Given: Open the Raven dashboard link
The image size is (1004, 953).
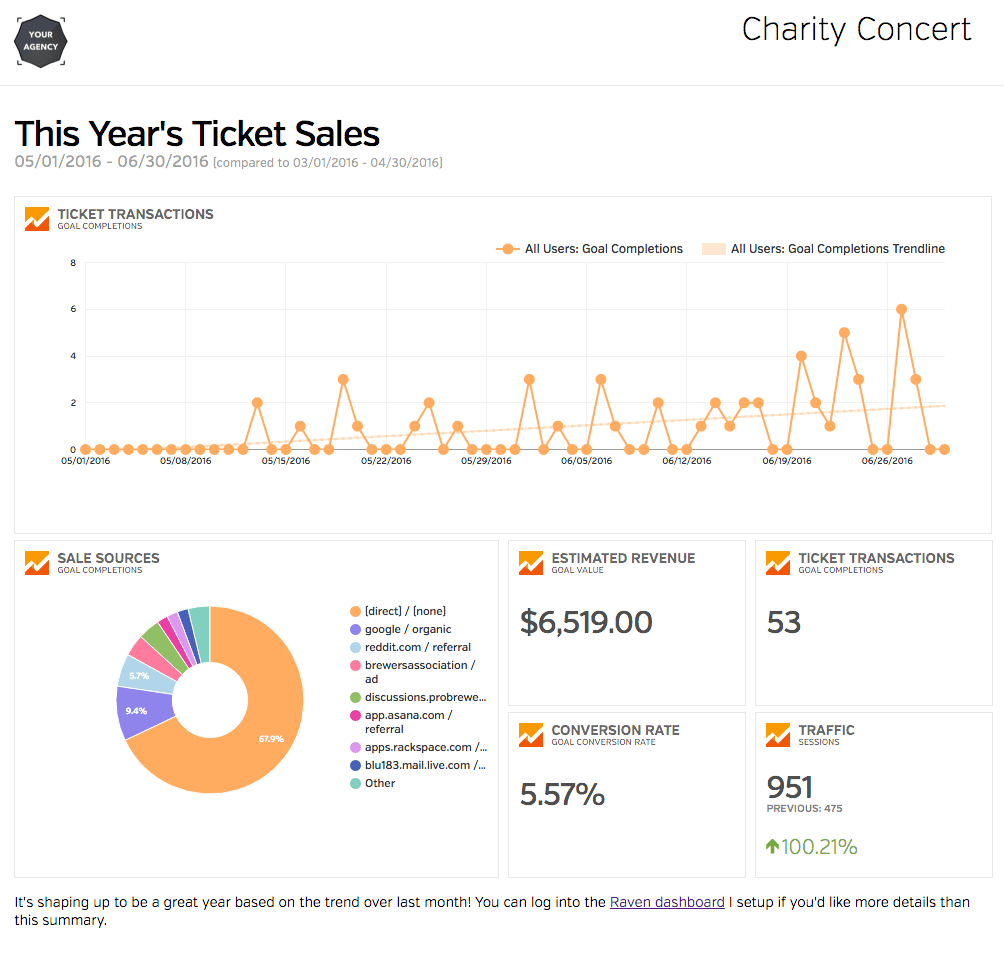Looking at the screenshot, I should [667, 902].
